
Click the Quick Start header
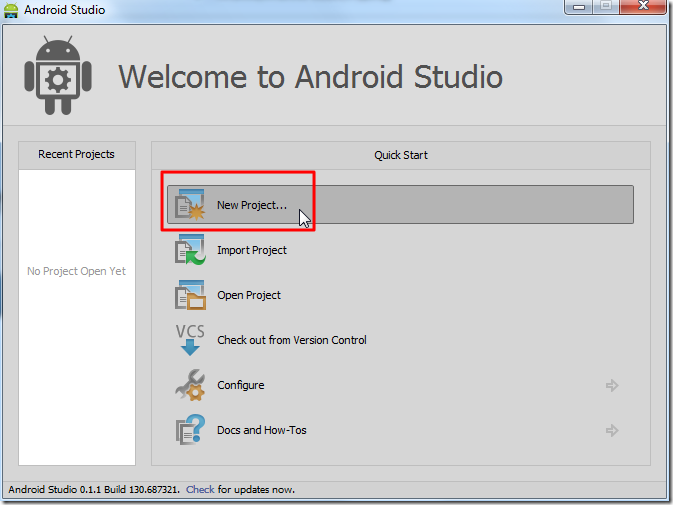pyautogui.click(x=401, y=155)
